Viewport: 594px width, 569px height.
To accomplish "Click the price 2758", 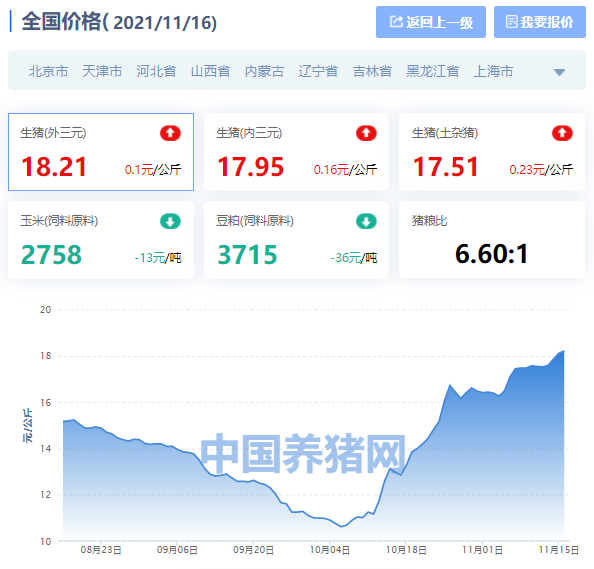I will tap(51, 255).
